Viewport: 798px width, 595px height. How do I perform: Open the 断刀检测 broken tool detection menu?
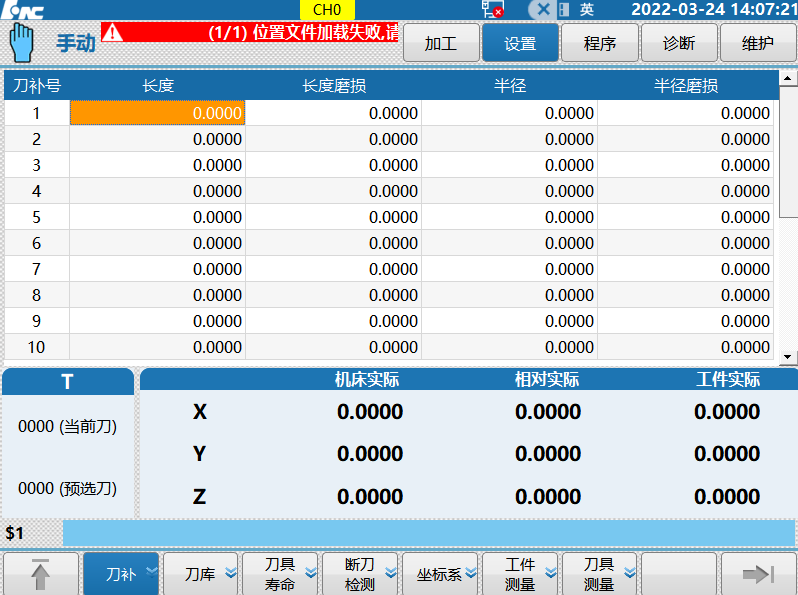tap(361, 574)
